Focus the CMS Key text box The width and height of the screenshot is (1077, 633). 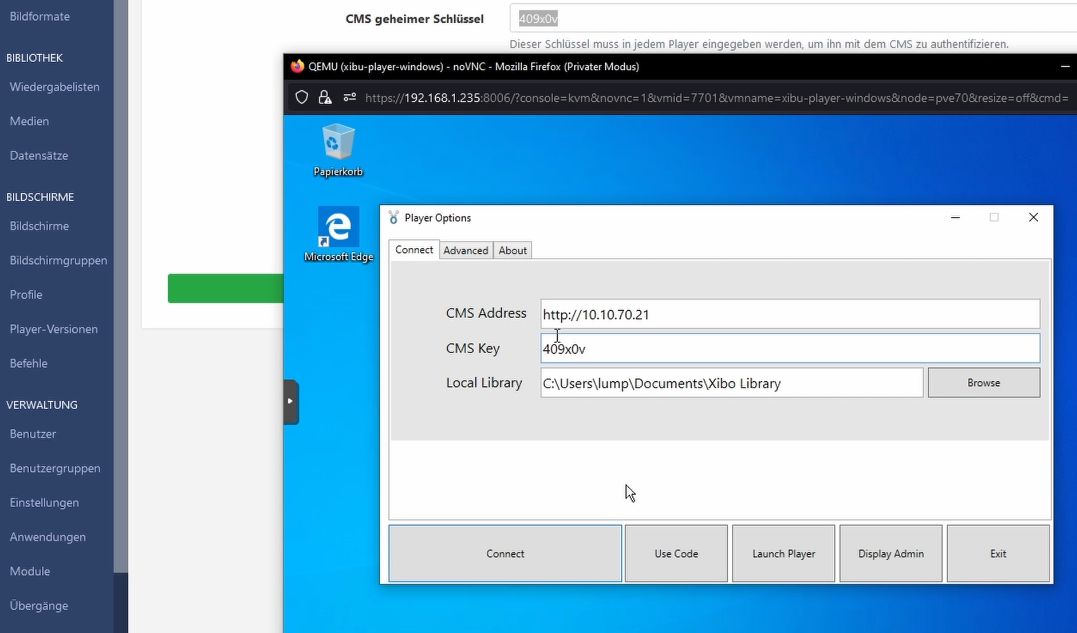[790, 349]
